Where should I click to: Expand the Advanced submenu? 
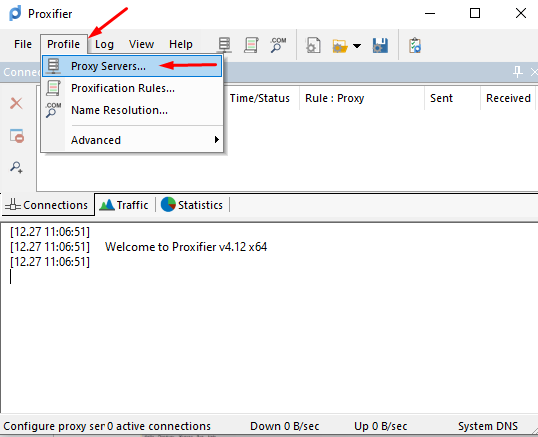tap(132, 140)
